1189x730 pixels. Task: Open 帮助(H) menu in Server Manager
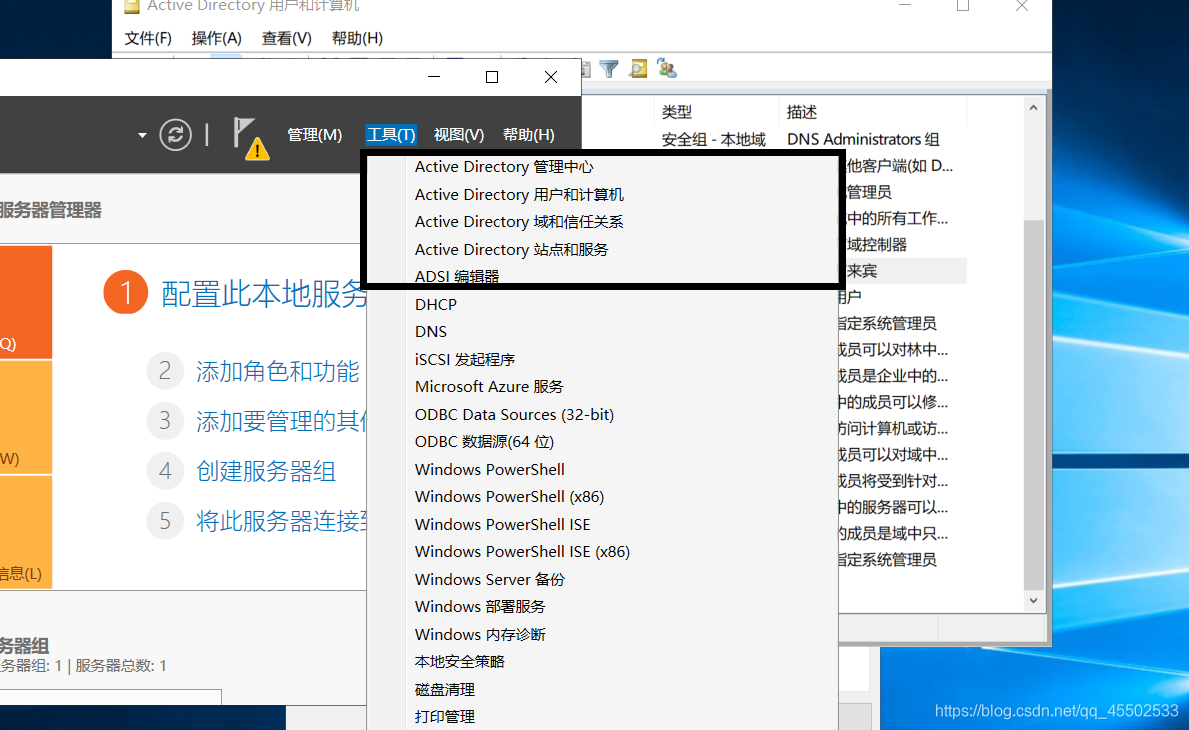pos(529,135)
